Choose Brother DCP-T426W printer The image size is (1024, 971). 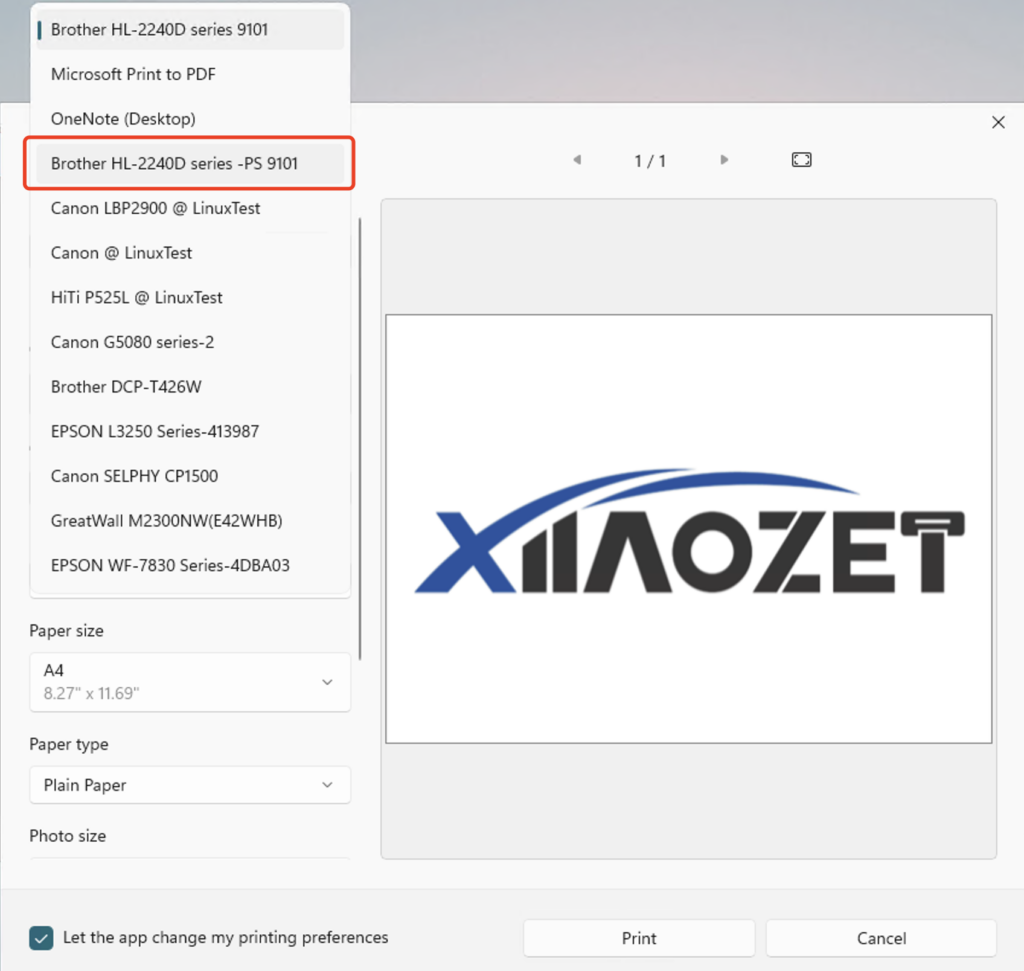(x=190, y=387)
